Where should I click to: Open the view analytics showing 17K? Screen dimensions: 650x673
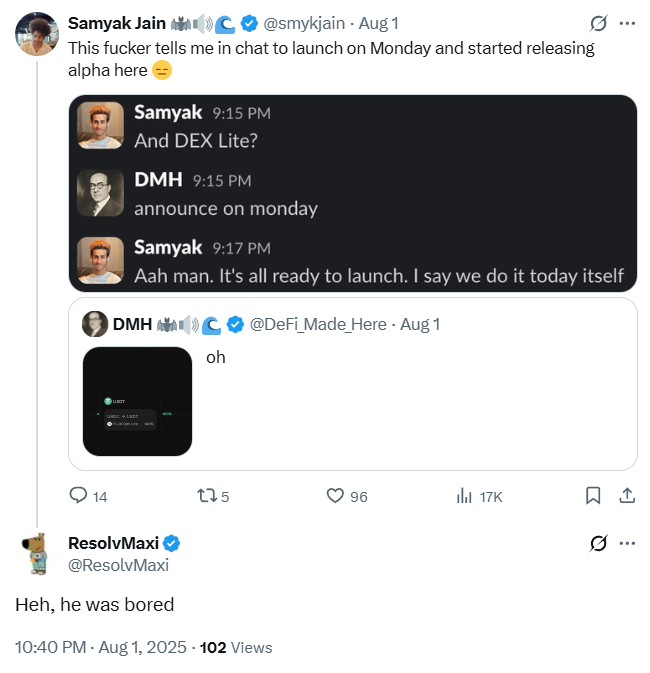pos(465,495)
